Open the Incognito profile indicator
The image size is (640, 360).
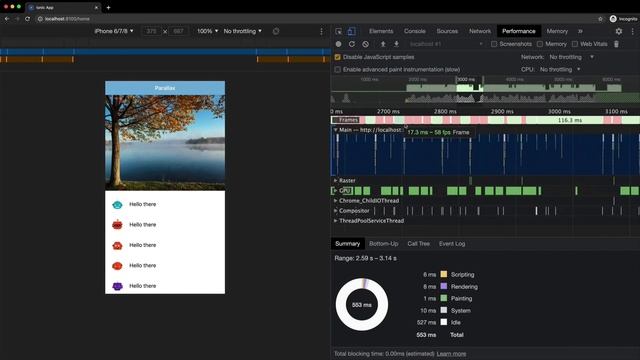tap(623, 19)
